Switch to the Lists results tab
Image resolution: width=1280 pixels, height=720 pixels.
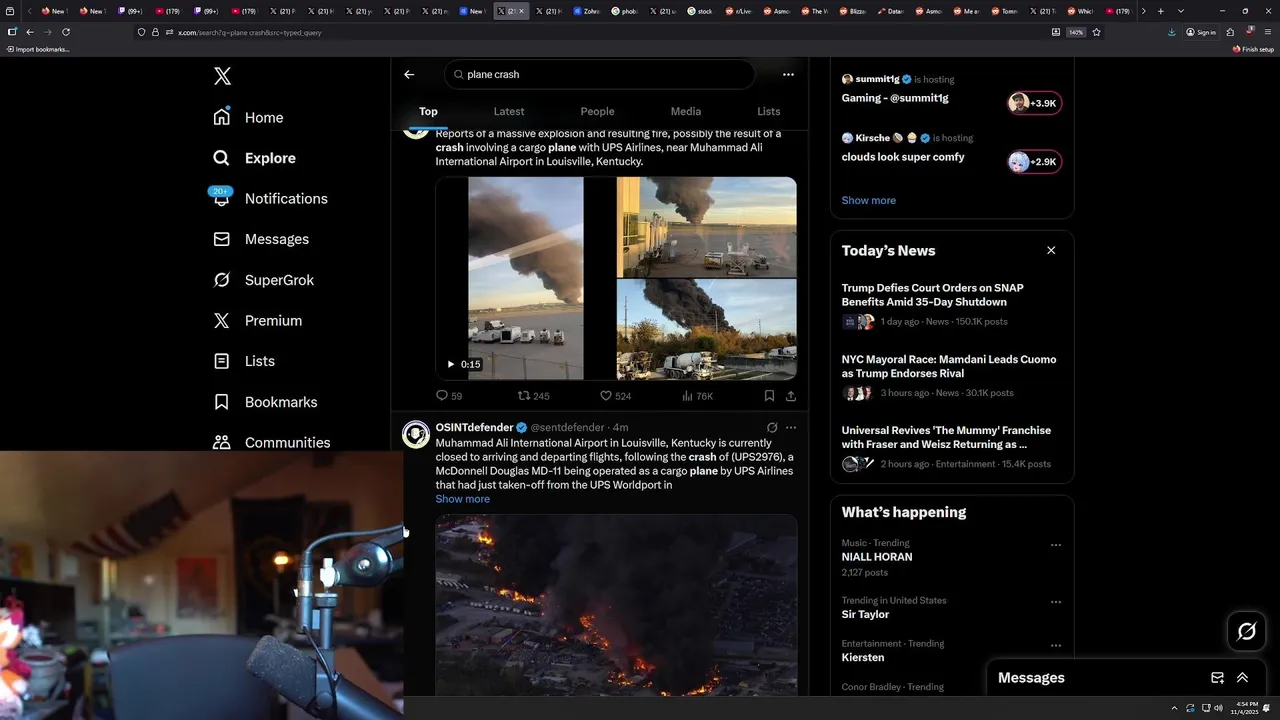pyautogui.click(x=768, y=111)
